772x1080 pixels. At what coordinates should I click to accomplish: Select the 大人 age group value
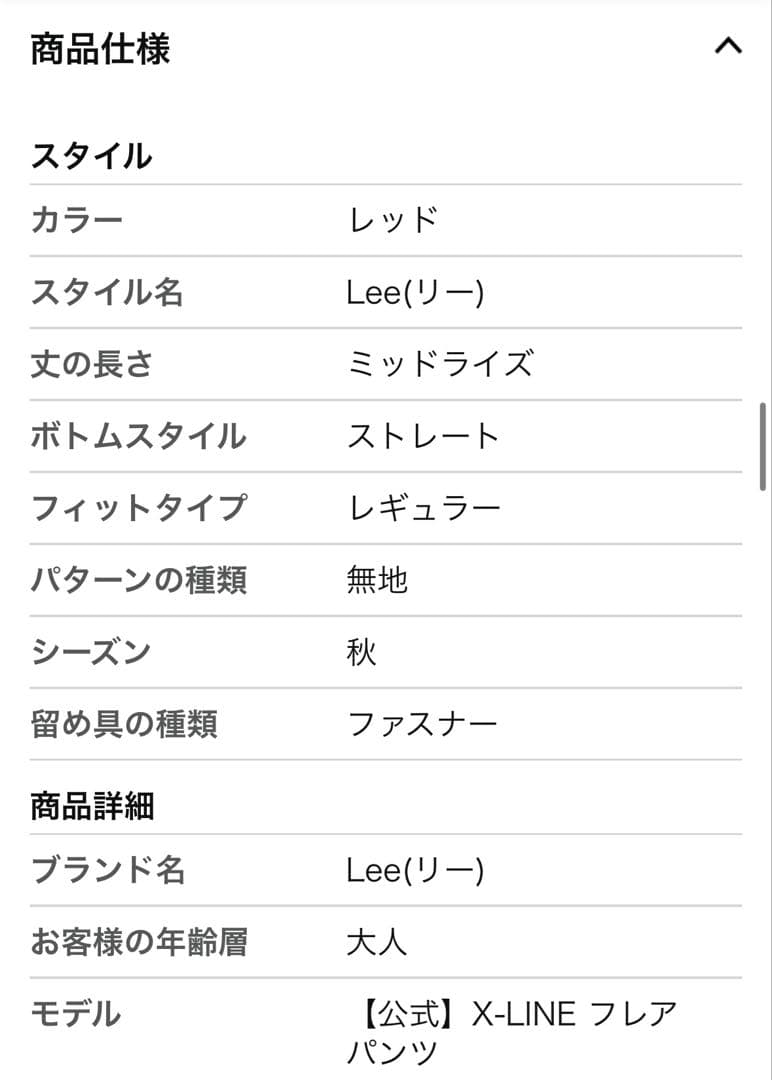click(x=377, y=942)
